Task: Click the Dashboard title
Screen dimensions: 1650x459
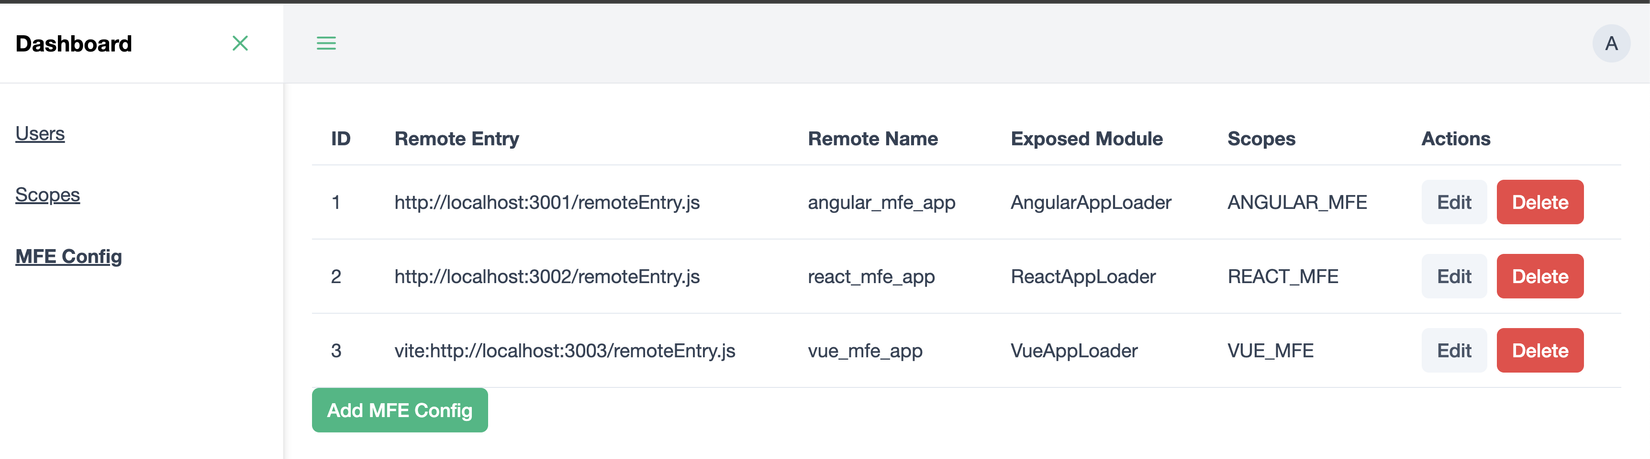Action: pyautogui.click(x=74, y=44)
